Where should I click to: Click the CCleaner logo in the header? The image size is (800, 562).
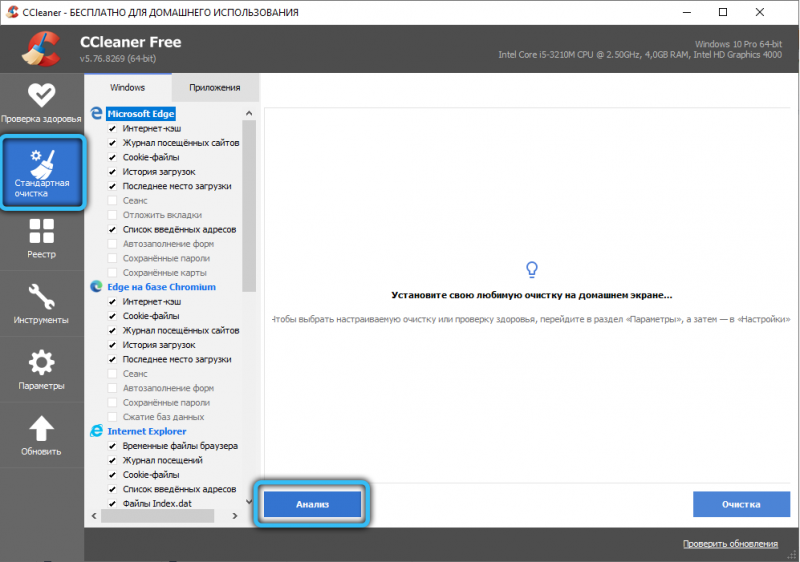coord(42,49)
